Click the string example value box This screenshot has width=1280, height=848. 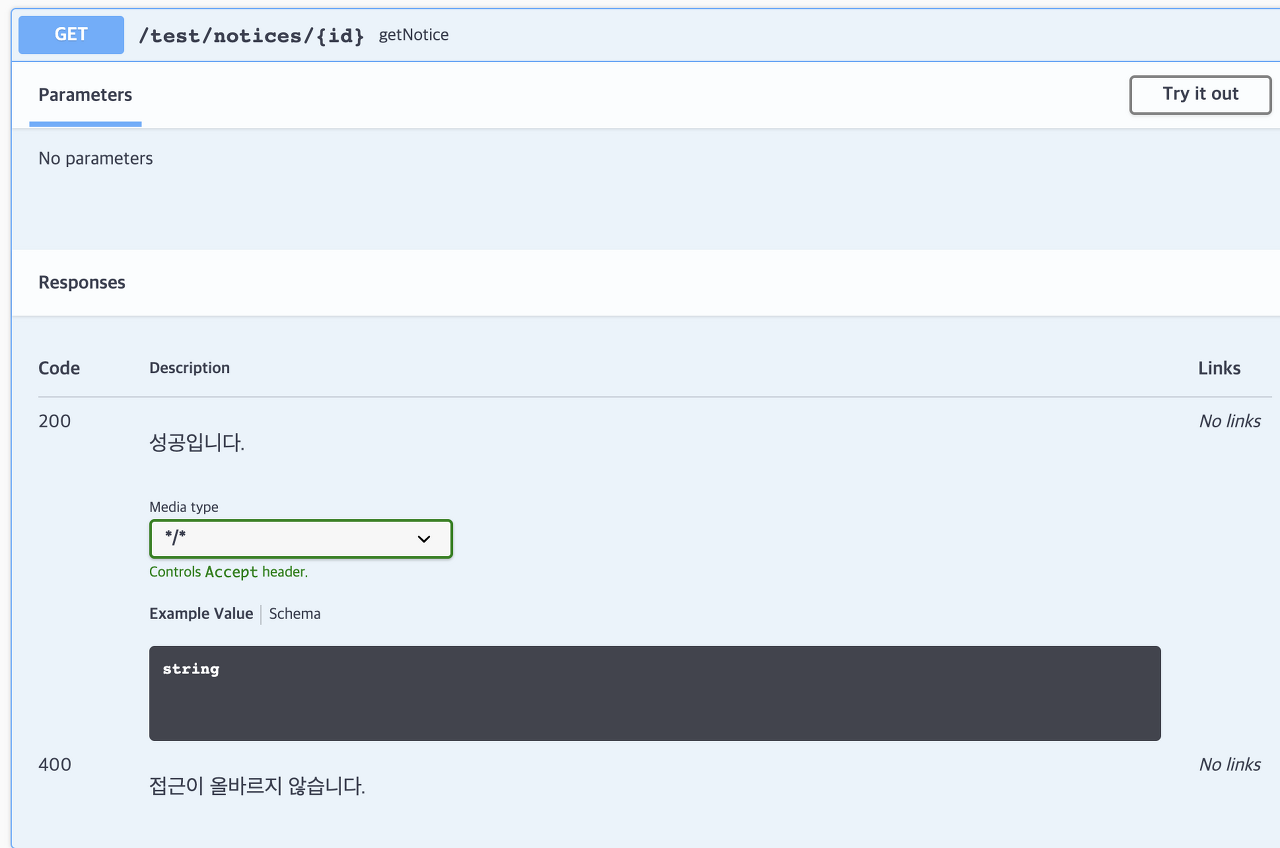pyautogui.click(x=655, y=693)
